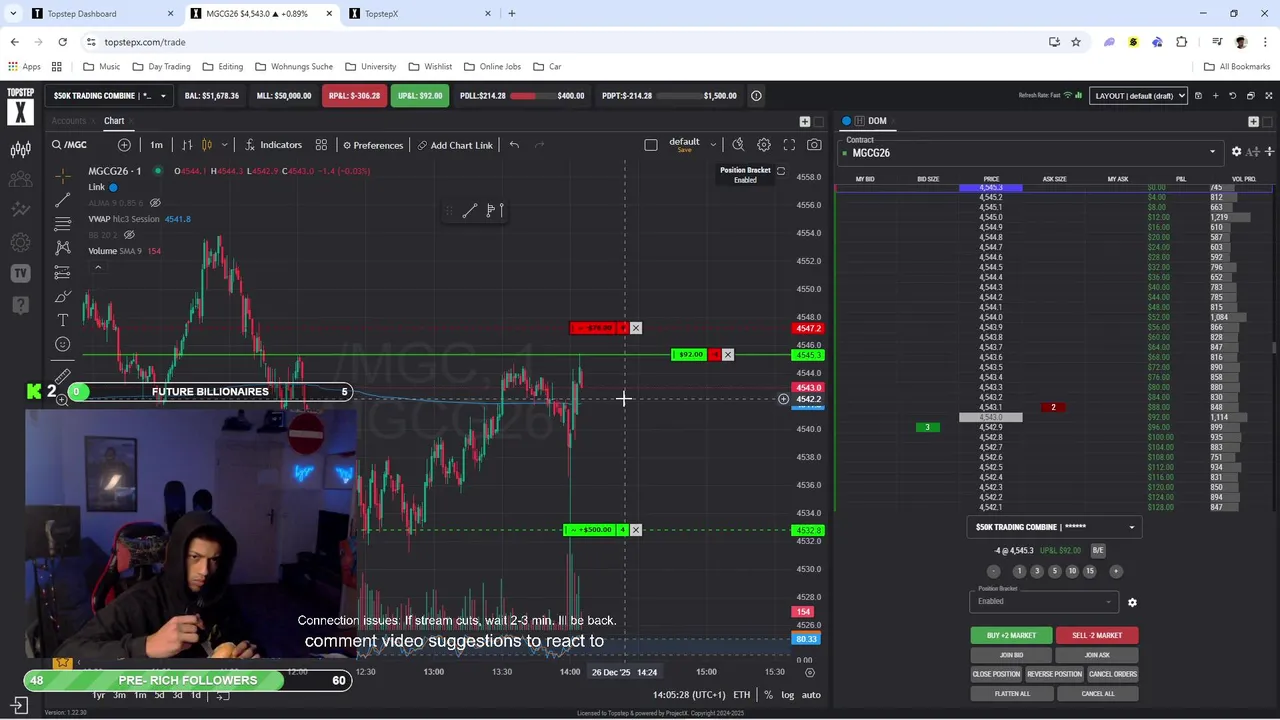The height and width of the screenshot is (720, 1280).
Task: Open the trading chart sidebar icon
Action: tap(20, 150)
